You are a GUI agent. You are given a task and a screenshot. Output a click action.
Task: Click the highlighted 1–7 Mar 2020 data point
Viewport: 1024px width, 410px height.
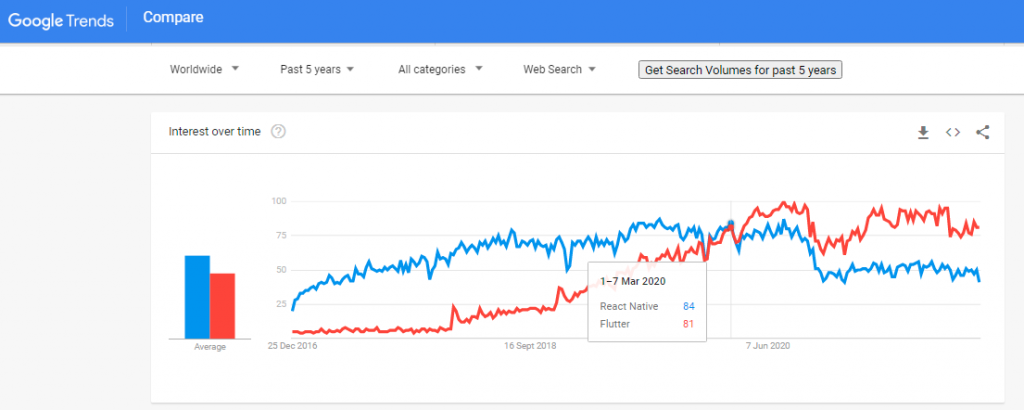731,223
